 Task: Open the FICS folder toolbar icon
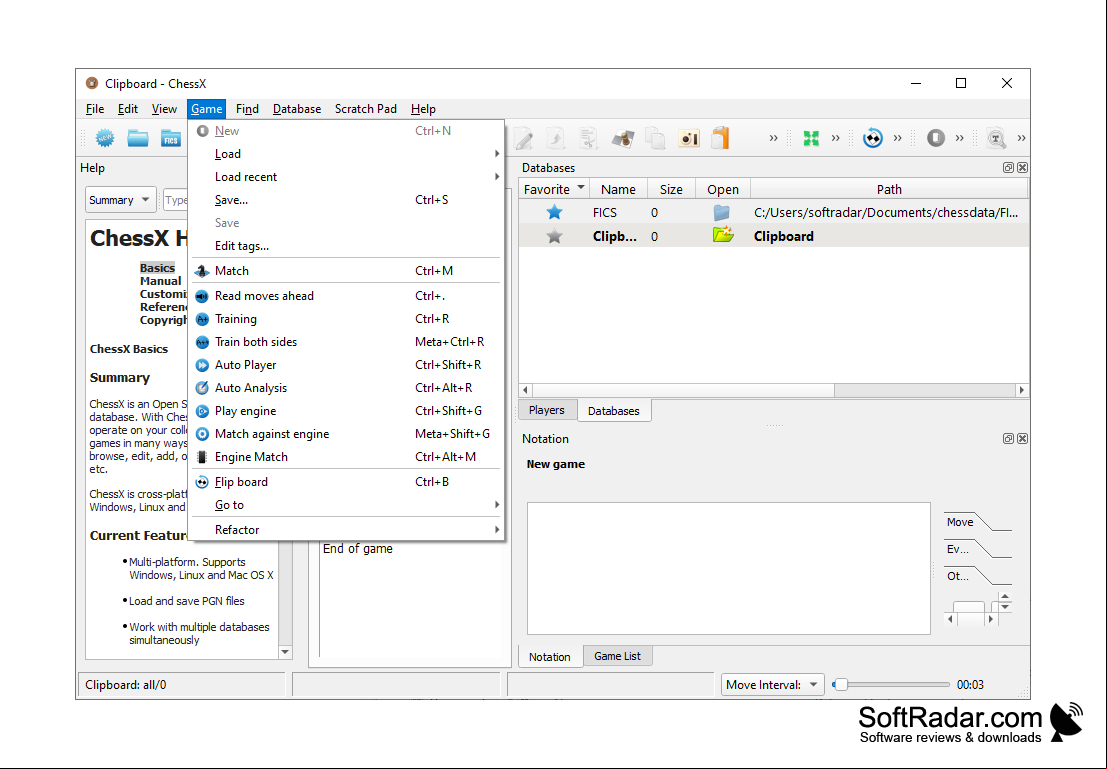[171, 138]
